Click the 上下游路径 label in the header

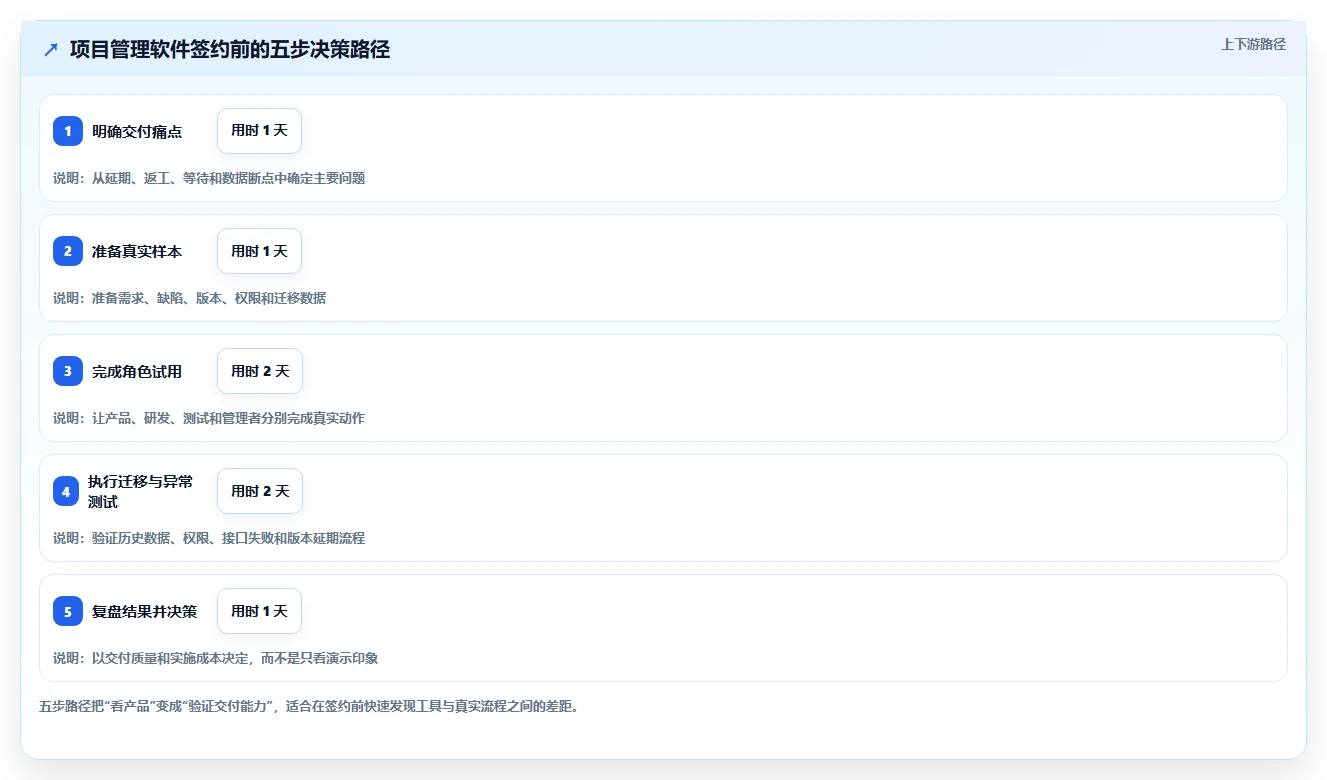(x=1253, y=44)
